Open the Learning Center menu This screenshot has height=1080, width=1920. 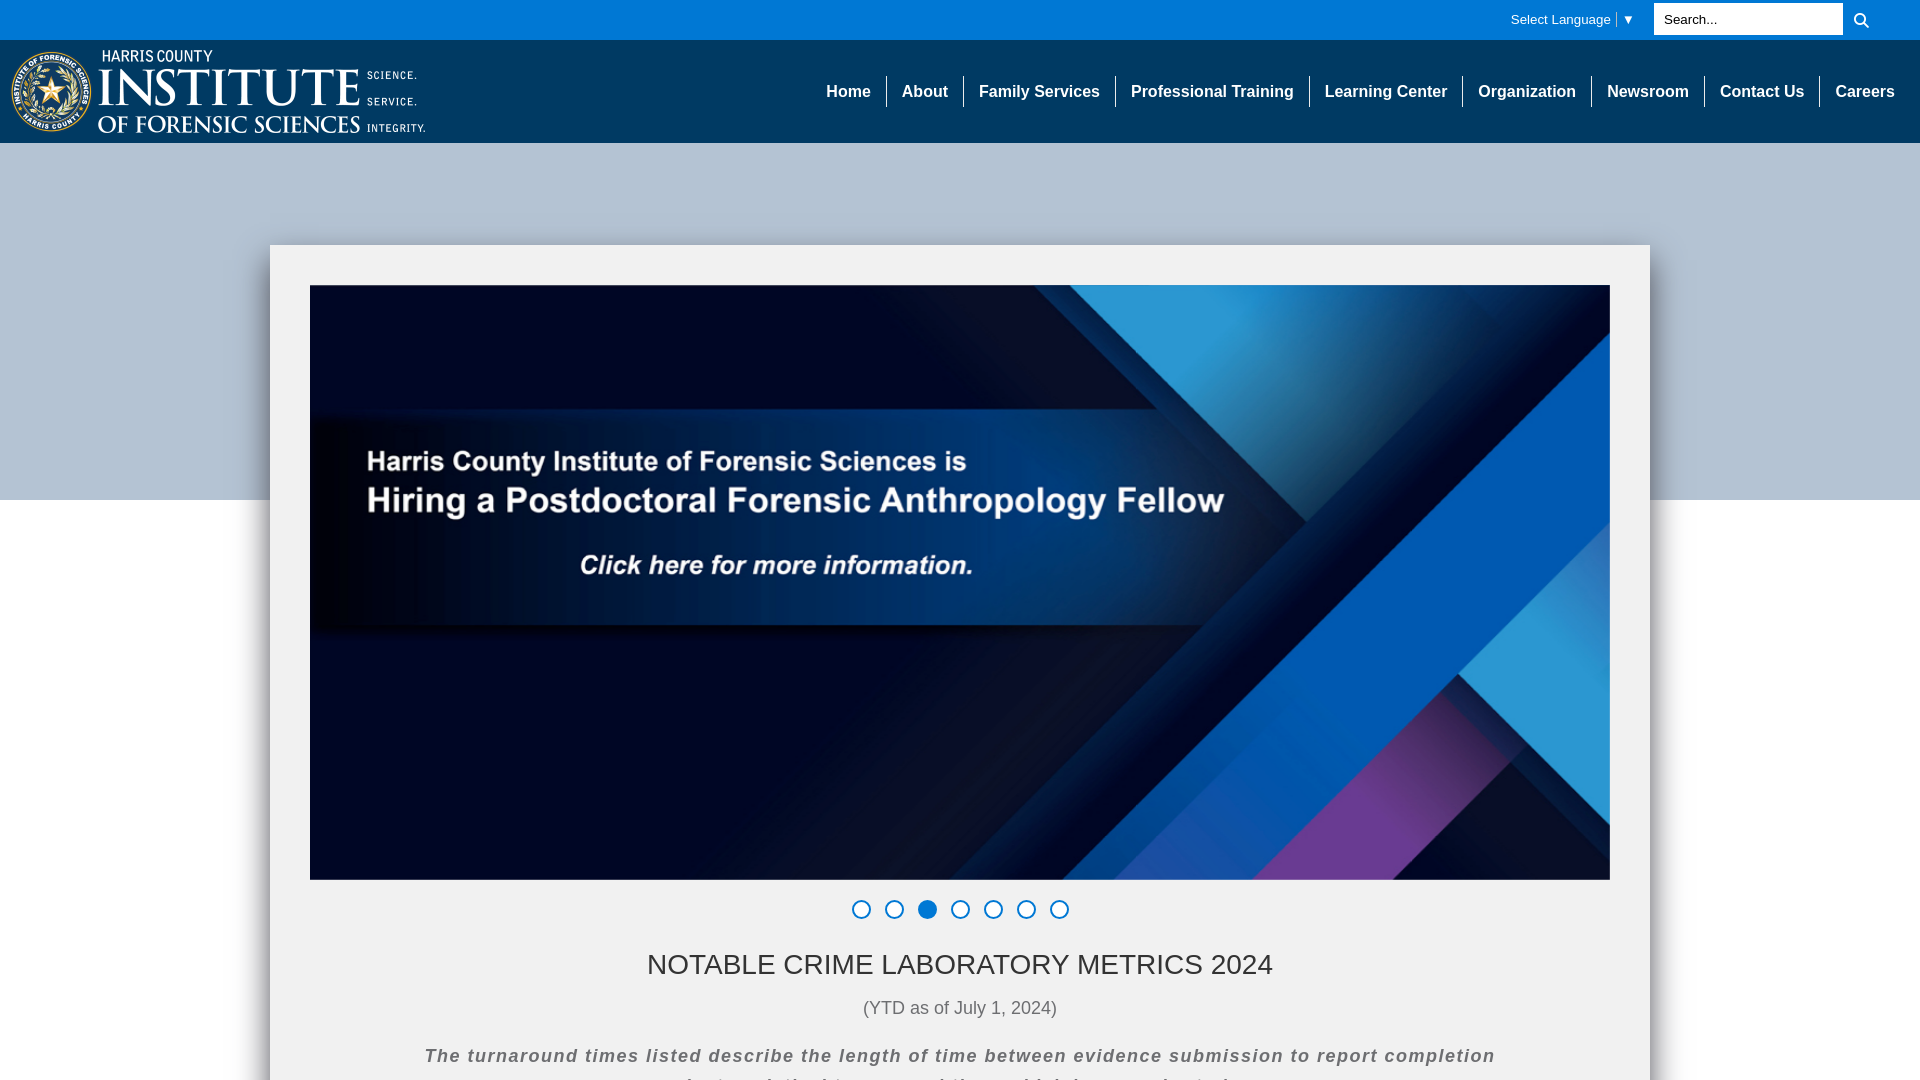pos(1386,91)
